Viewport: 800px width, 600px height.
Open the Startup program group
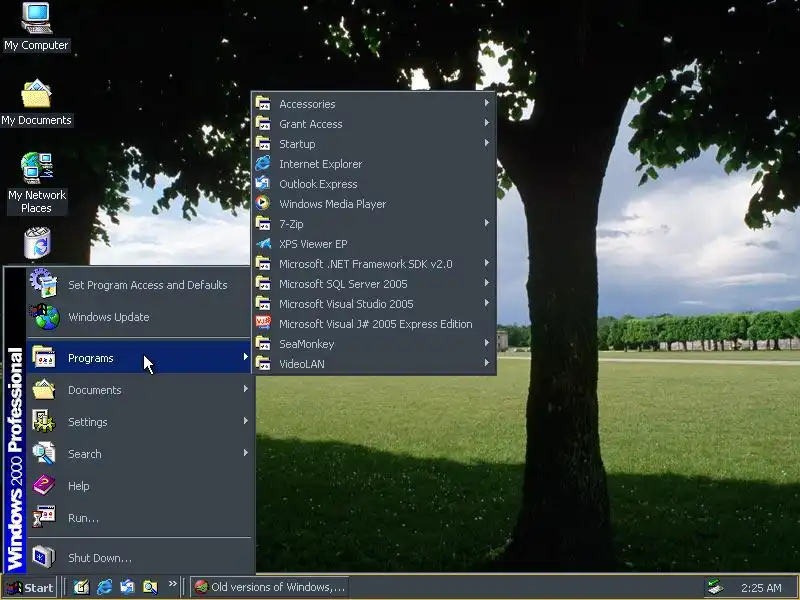click(373, 143)
